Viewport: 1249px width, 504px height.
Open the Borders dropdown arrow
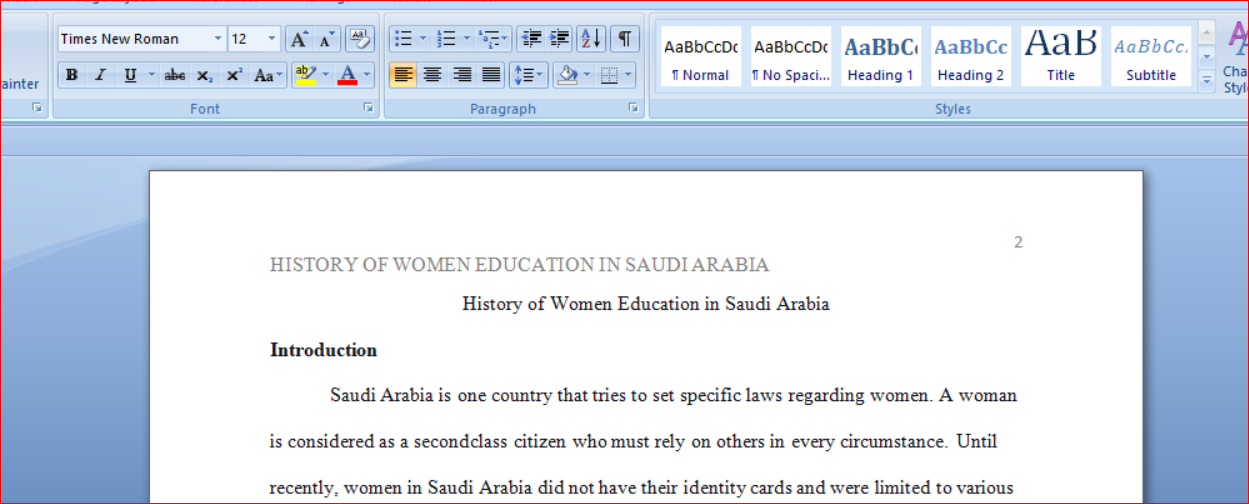[x=629, y=75]
